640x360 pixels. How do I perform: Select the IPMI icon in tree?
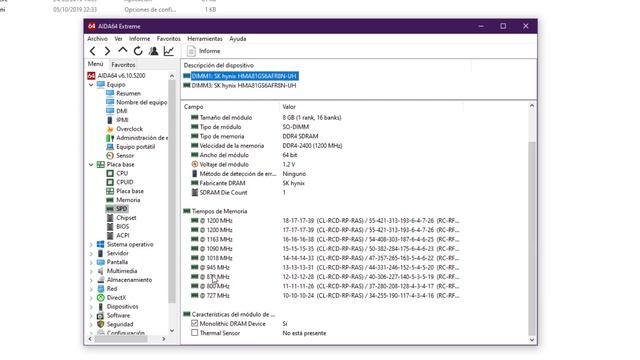point(110,120)
